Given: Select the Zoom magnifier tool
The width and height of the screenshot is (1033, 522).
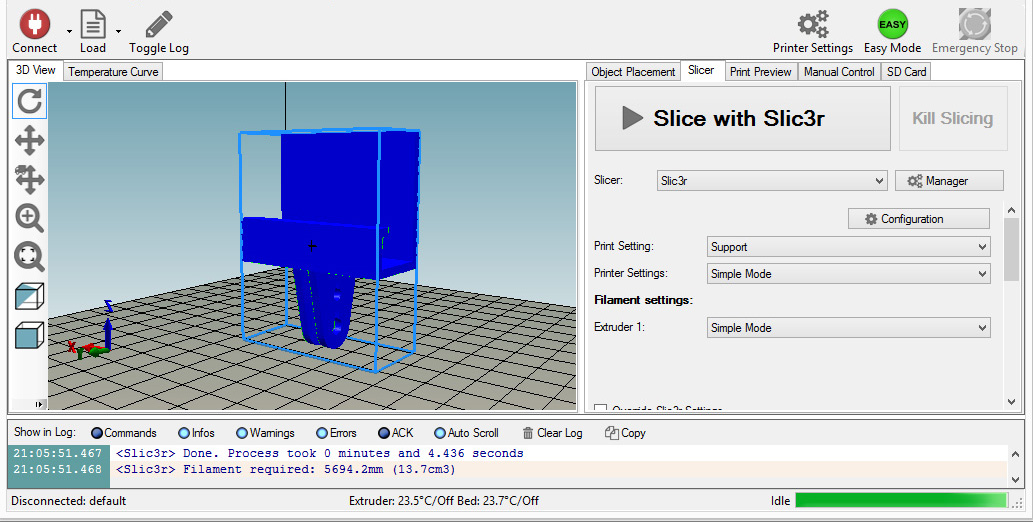Looking at the screenshot, I should click(30, 218).
